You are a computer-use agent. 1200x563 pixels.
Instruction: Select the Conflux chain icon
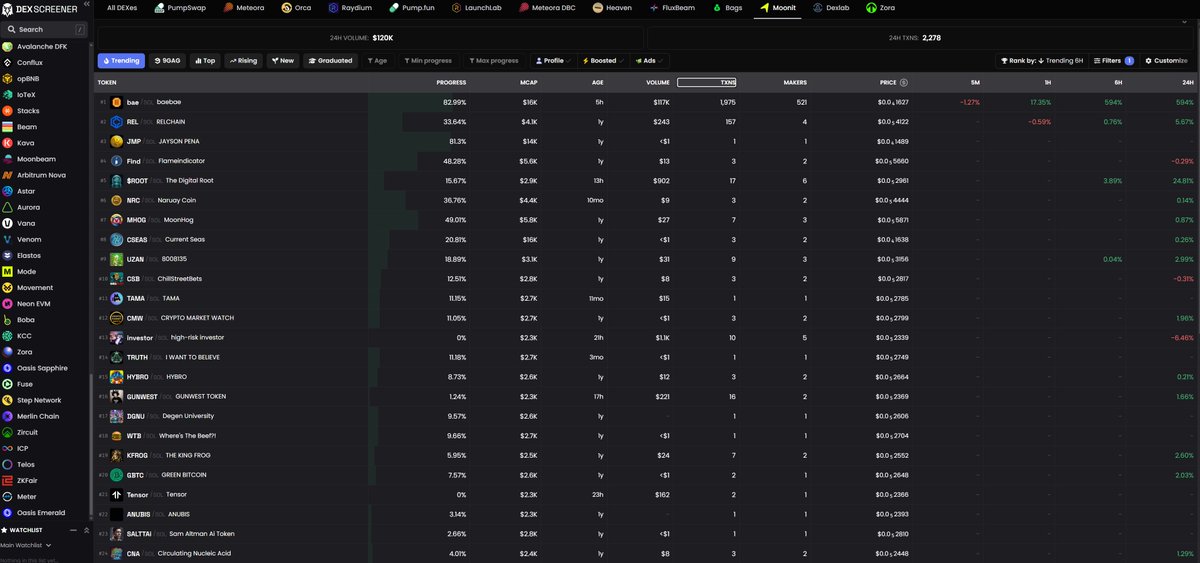[x=7, y=62]
